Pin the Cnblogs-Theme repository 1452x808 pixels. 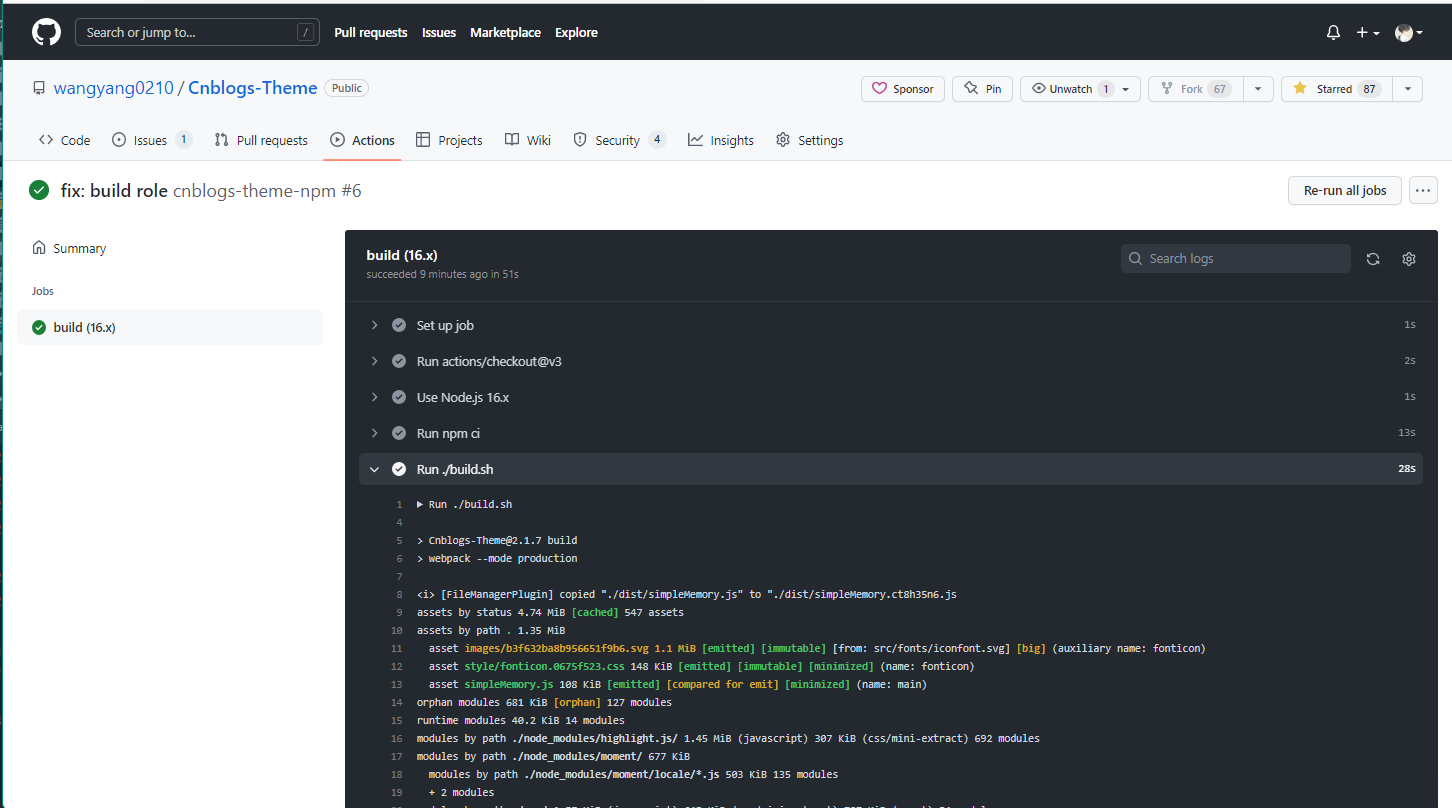[982, 89]
